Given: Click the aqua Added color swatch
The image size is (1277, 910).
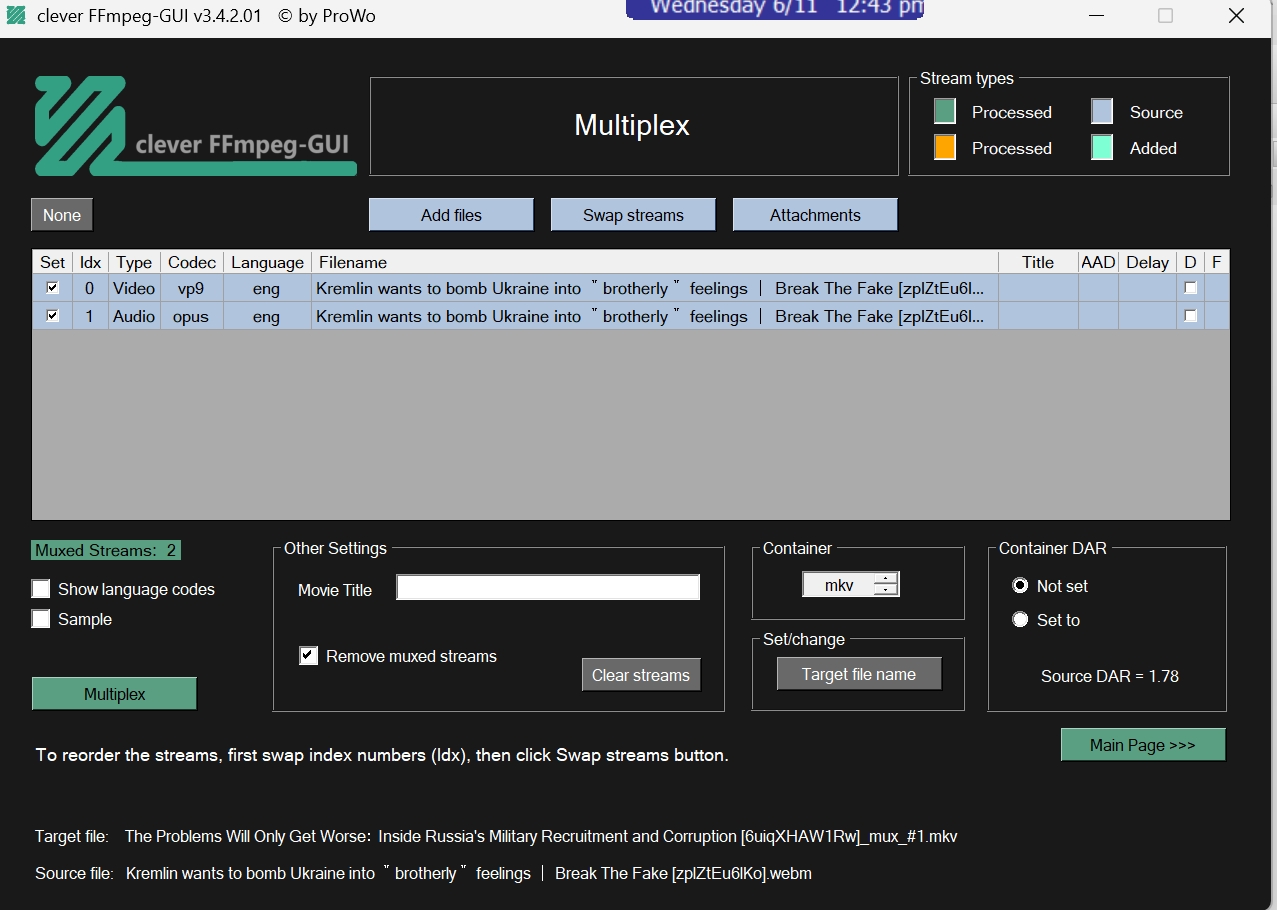Looking at the screenshot, I should (1102, 147).
